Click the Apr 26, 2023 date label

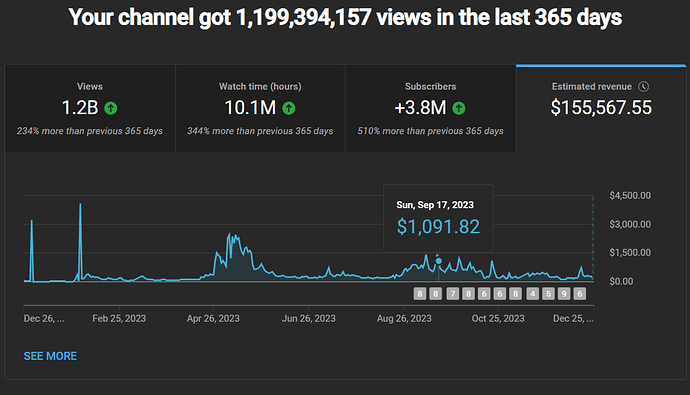[x=213, y=318]
